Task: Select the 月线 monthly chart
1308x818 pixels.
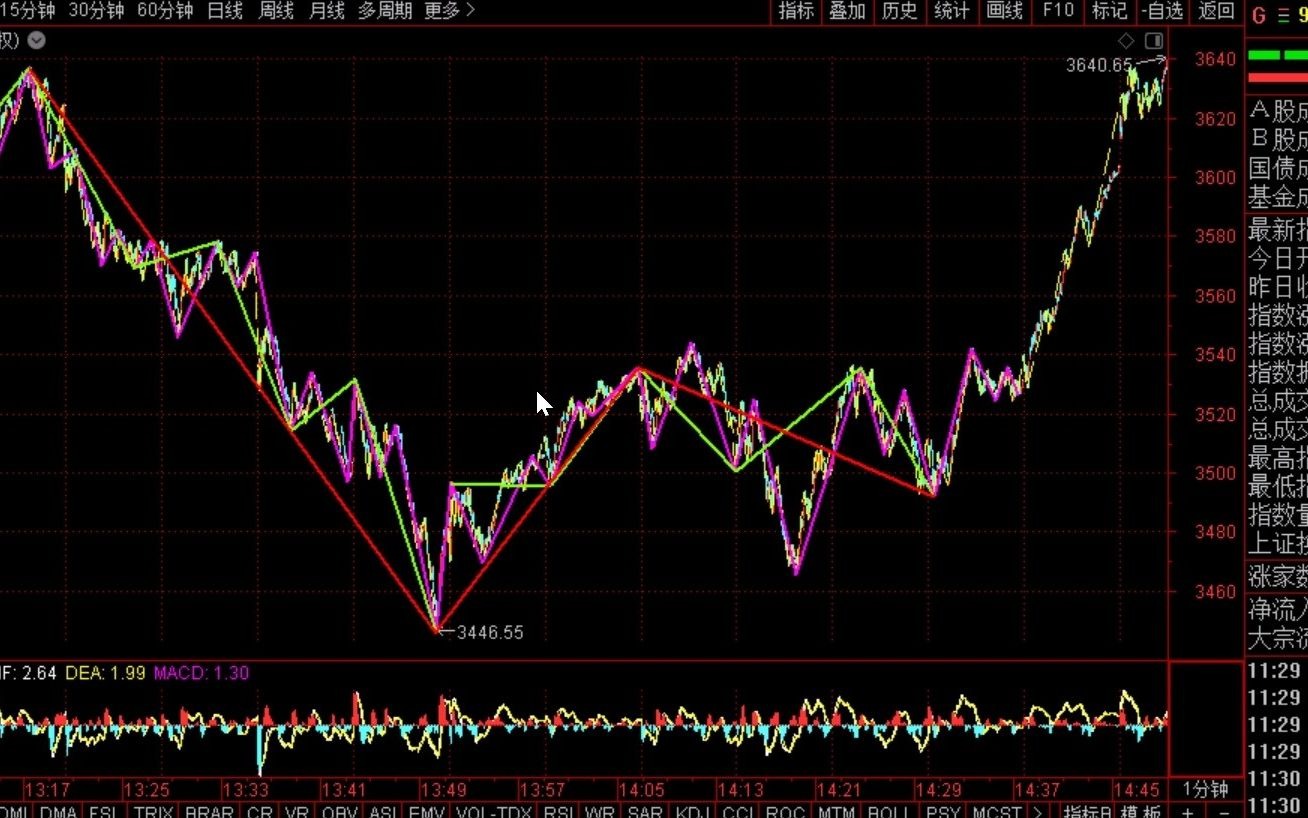Action: 327,11
